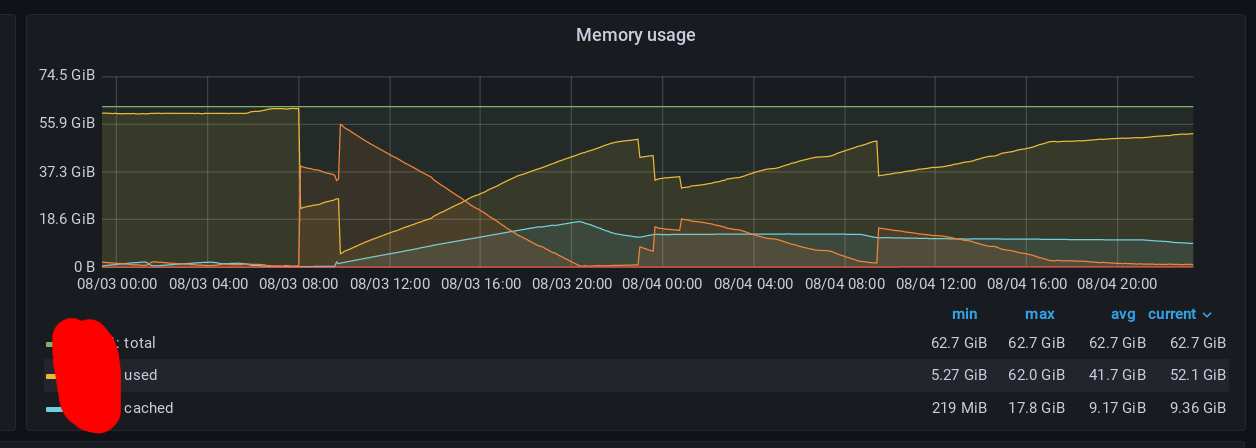
Task: Click the 74.5 GiB y-axis label
Action: coord(68,75)
